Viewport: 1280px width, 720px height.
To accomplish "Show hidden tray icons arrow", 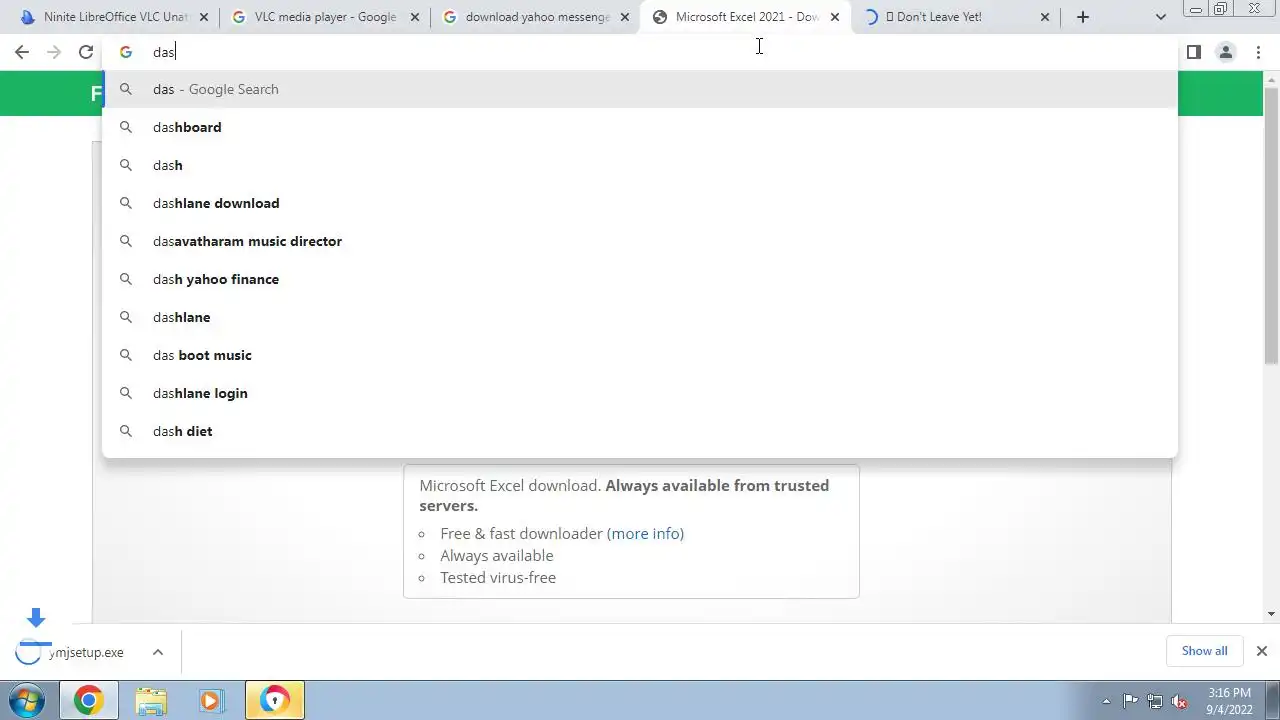I will tap(1106, 701).
